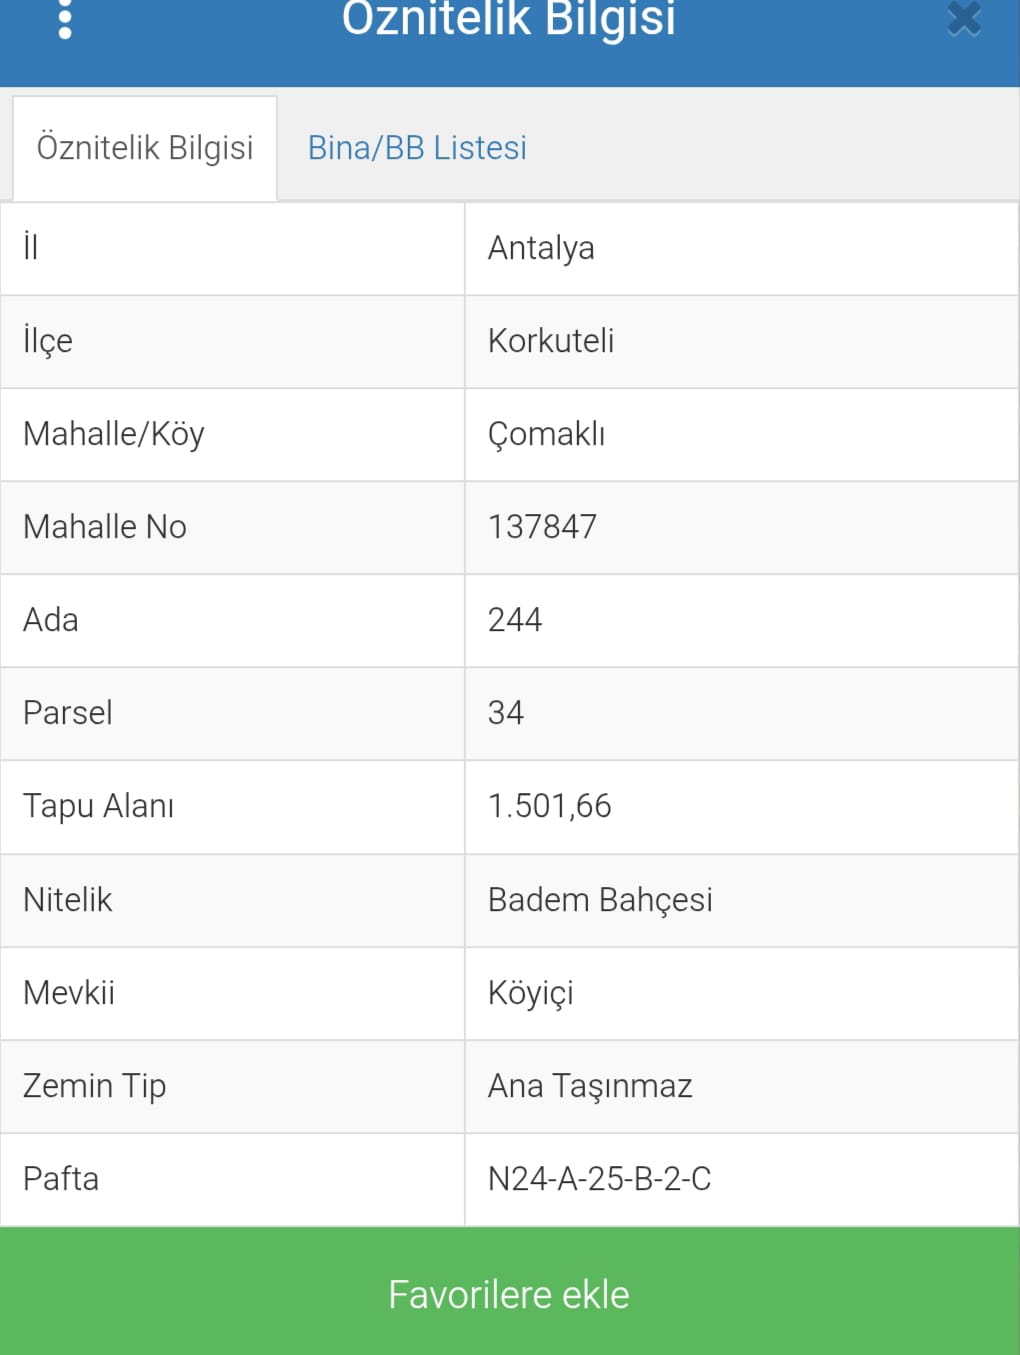This screenshot has width=1020, height=1355.
Task: Tap the Köyiçi mevkii value
Action: [531, 993]
